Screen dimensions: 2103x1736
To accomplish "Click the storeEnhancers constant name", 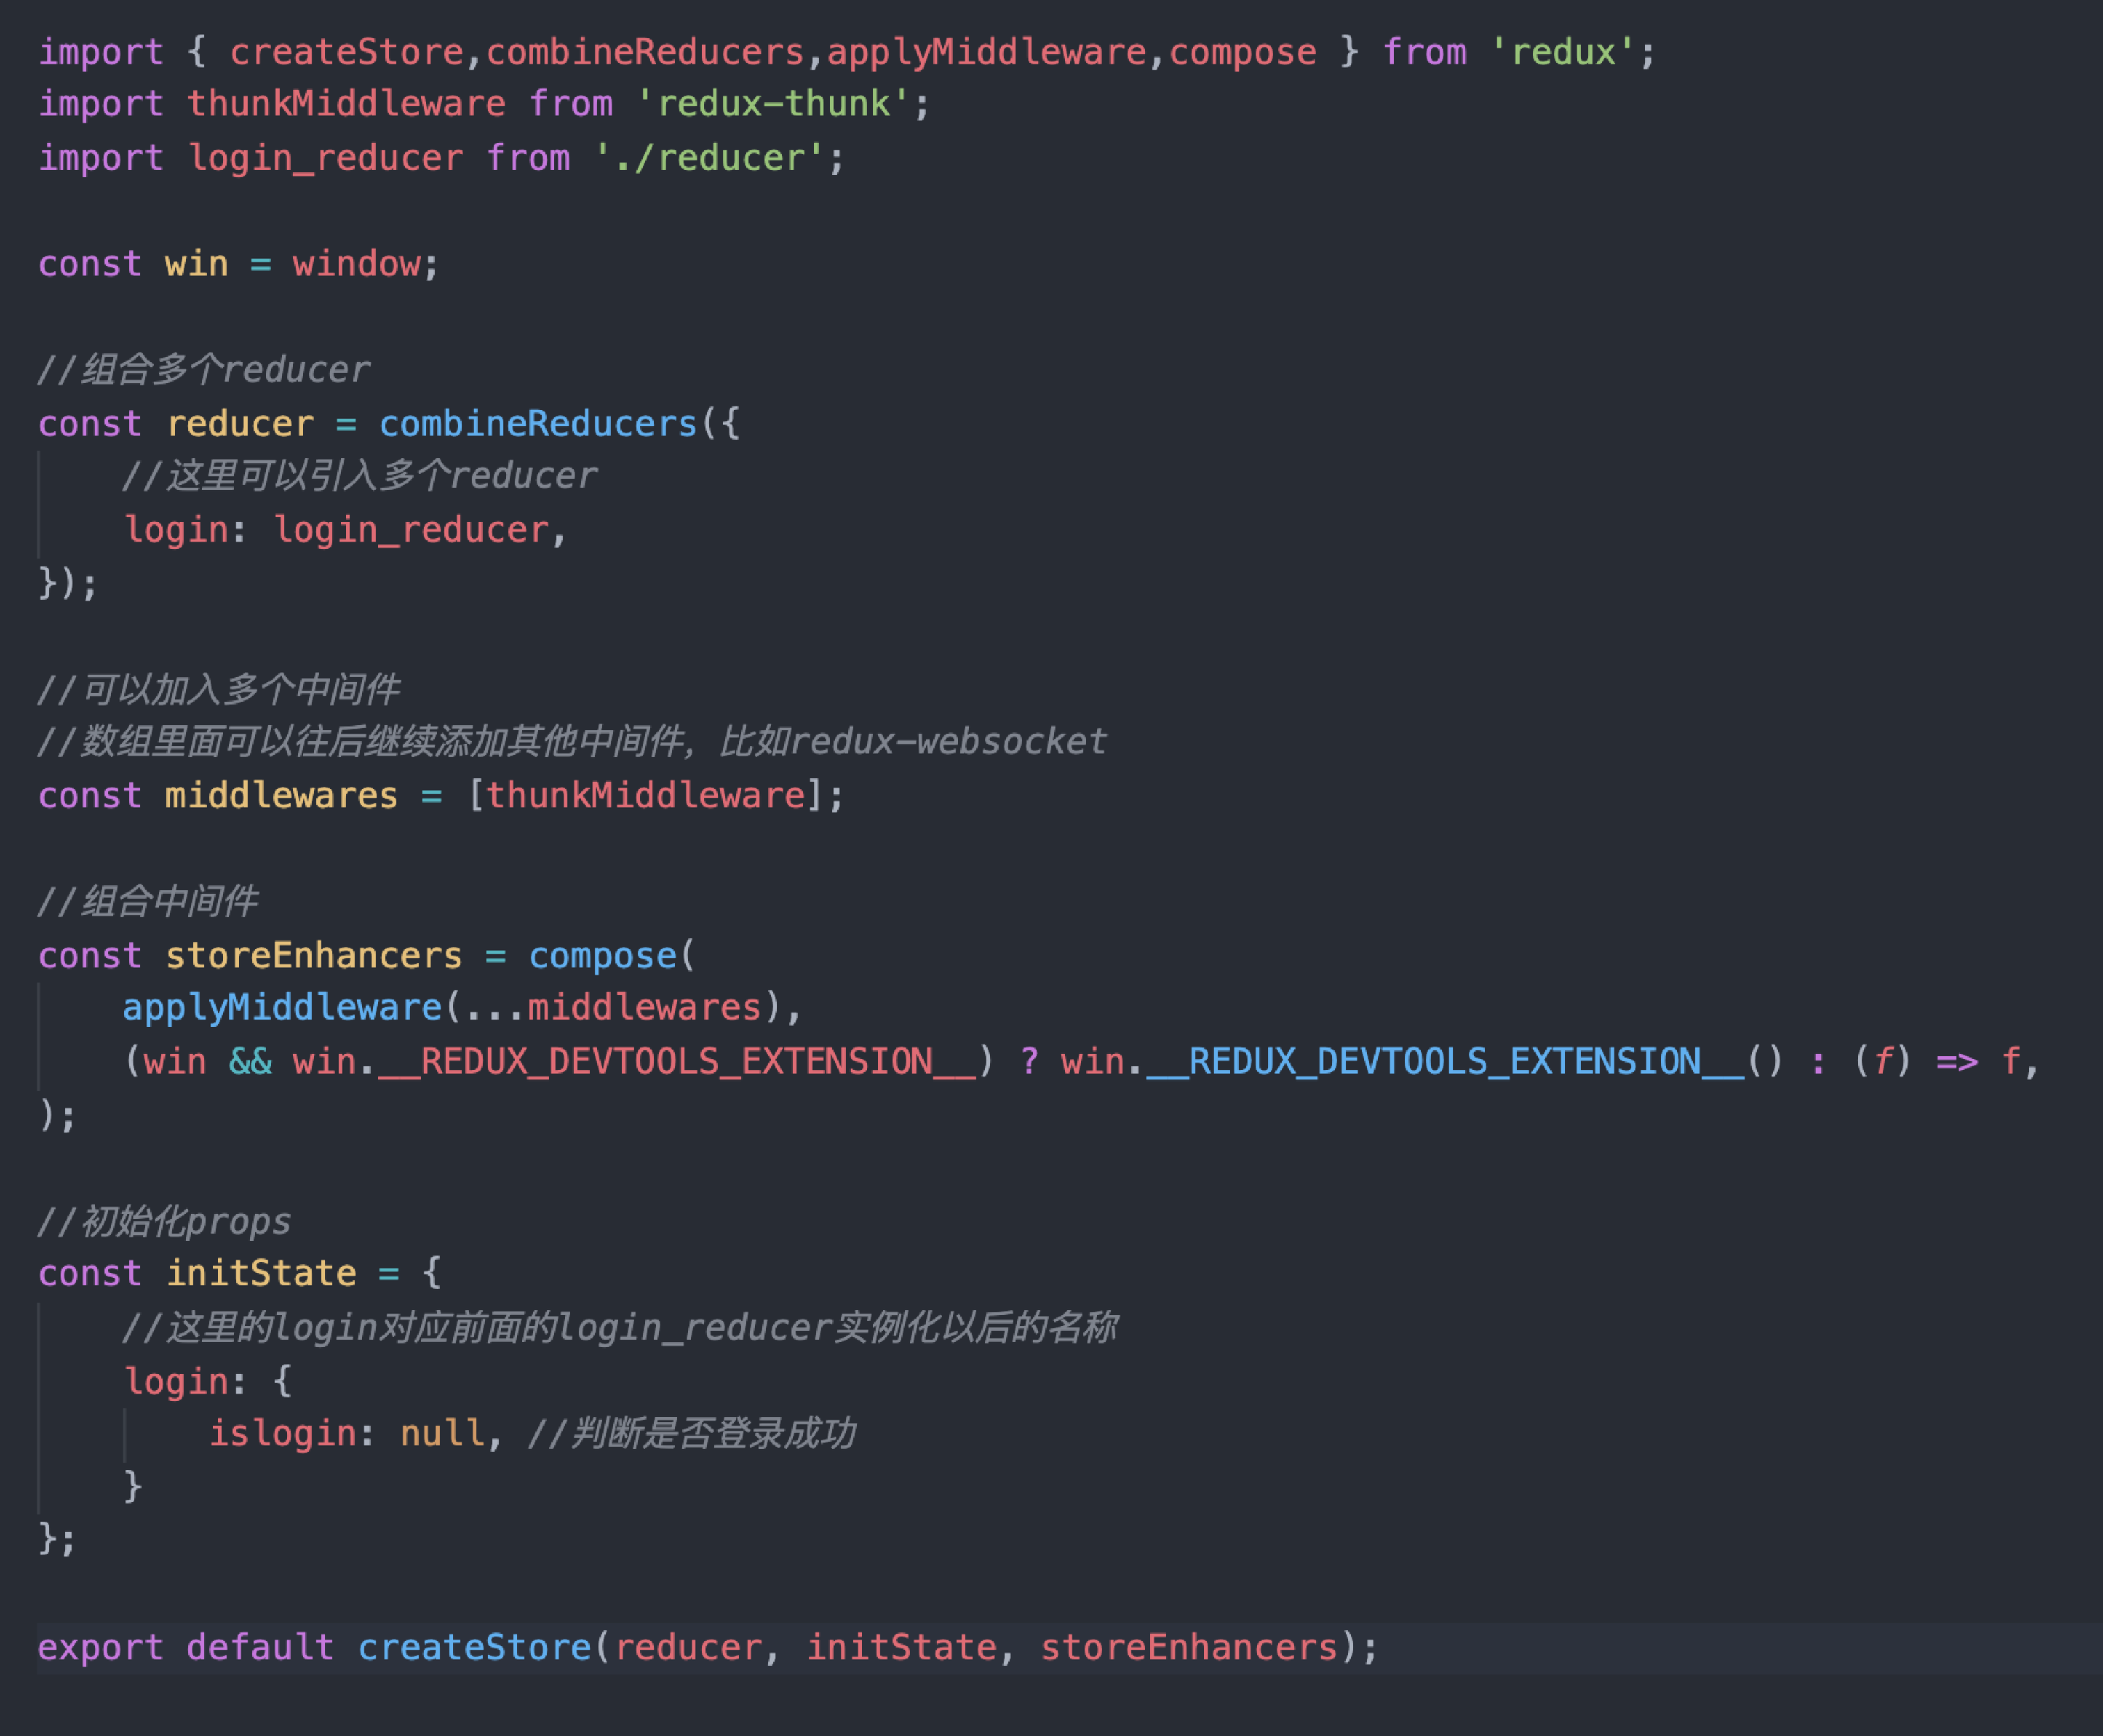I will [x=313, y=956].
